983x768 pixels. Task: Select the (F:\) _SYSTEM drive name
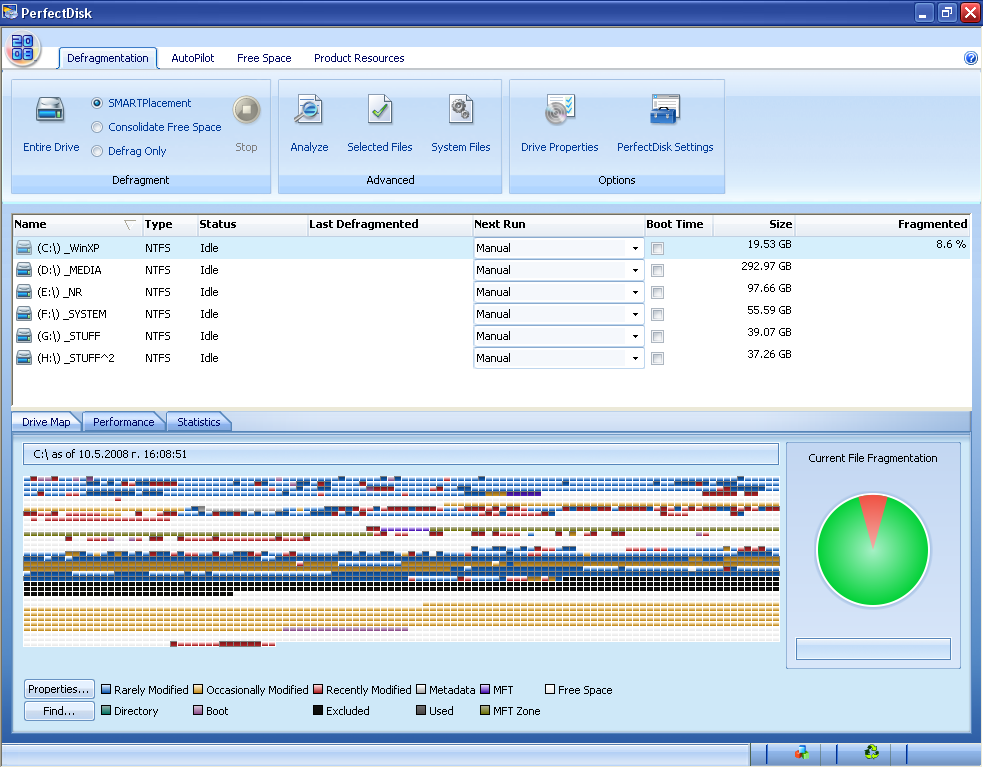click(71, 314)
